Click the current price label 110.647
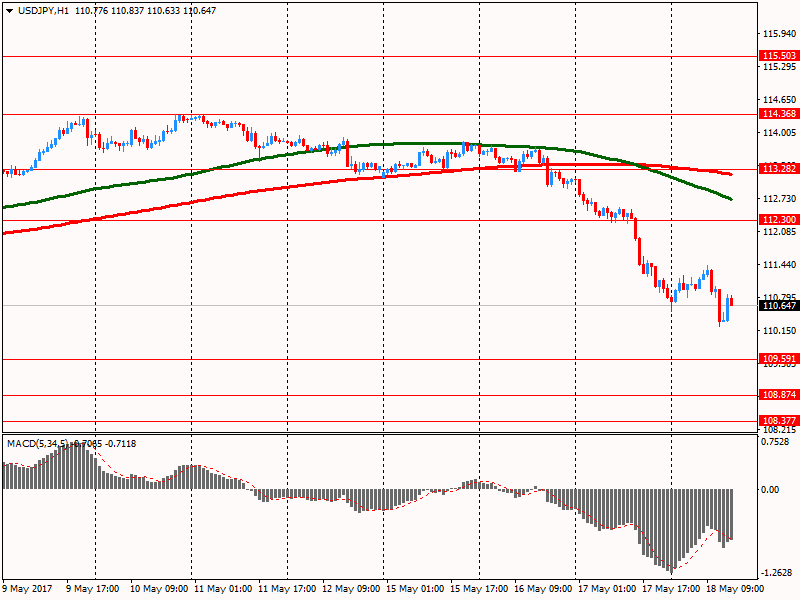 pos(779,306)
